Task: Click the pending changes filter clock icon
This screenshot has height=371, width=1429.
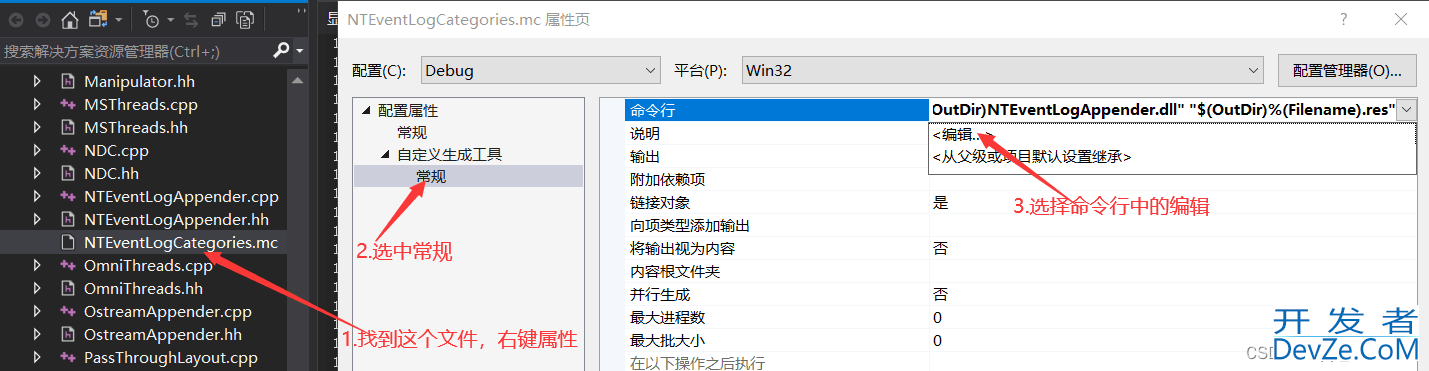Action: pos(150,19)
